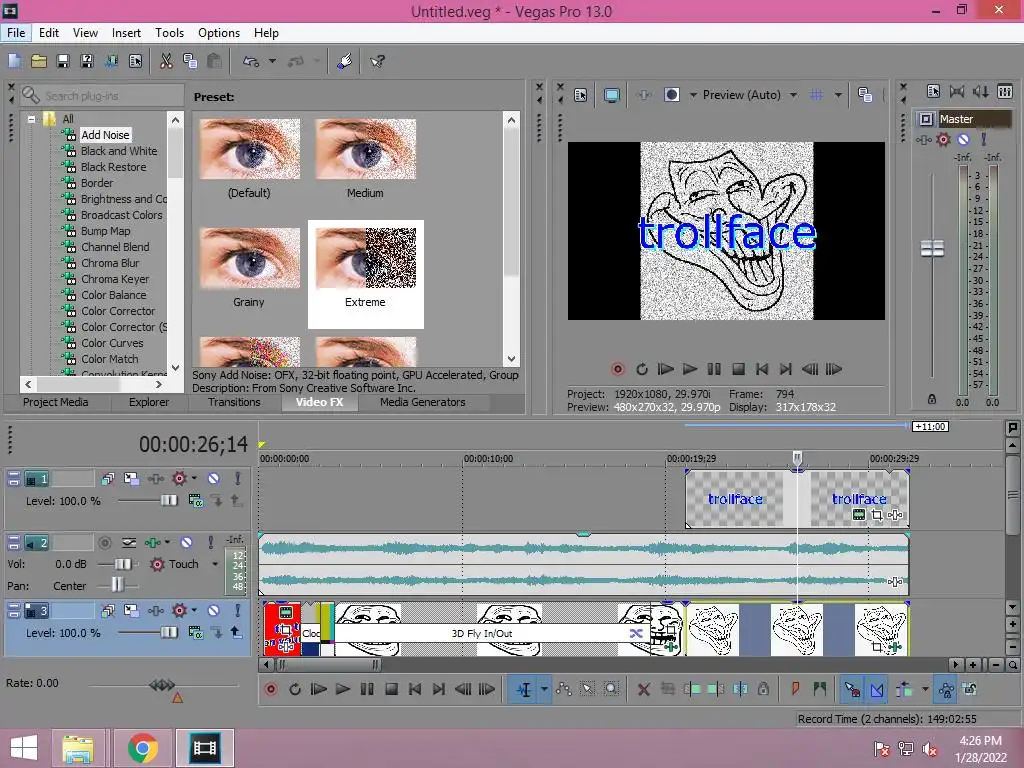This screenshot has width=1024, height=768.
Task: Save the project with the floppy icon
Action: pyautogui.click(x=63, y=61)
